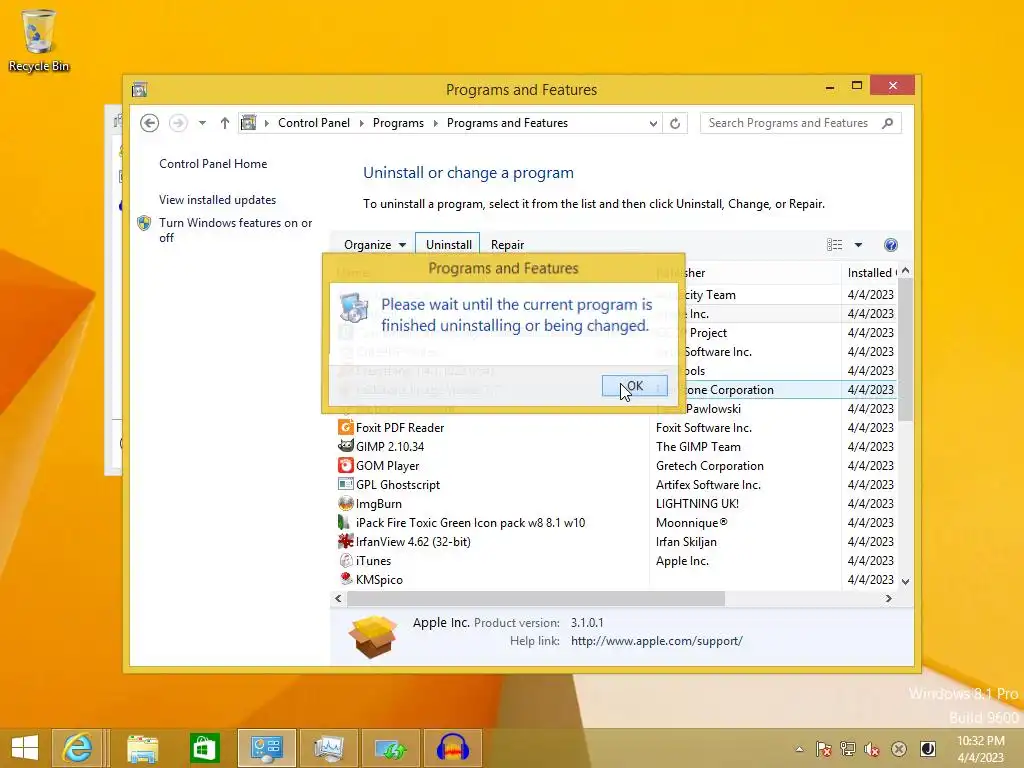Show hidden system tray icons
The height and width of the screenshot is (768, 1024).
coord(799,749)
